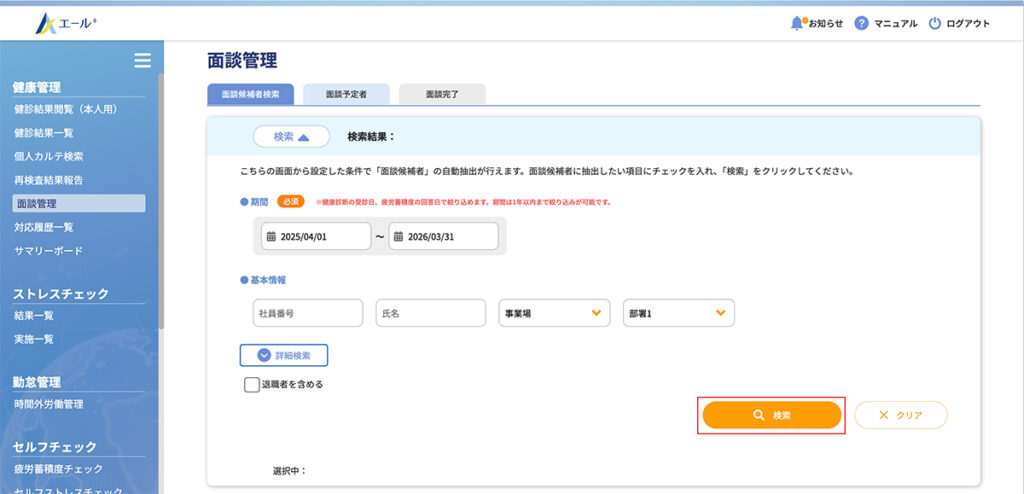Switch to the 面談予定者 tab
This screenshot has width=1024, height=494.
tap(346, 94)
